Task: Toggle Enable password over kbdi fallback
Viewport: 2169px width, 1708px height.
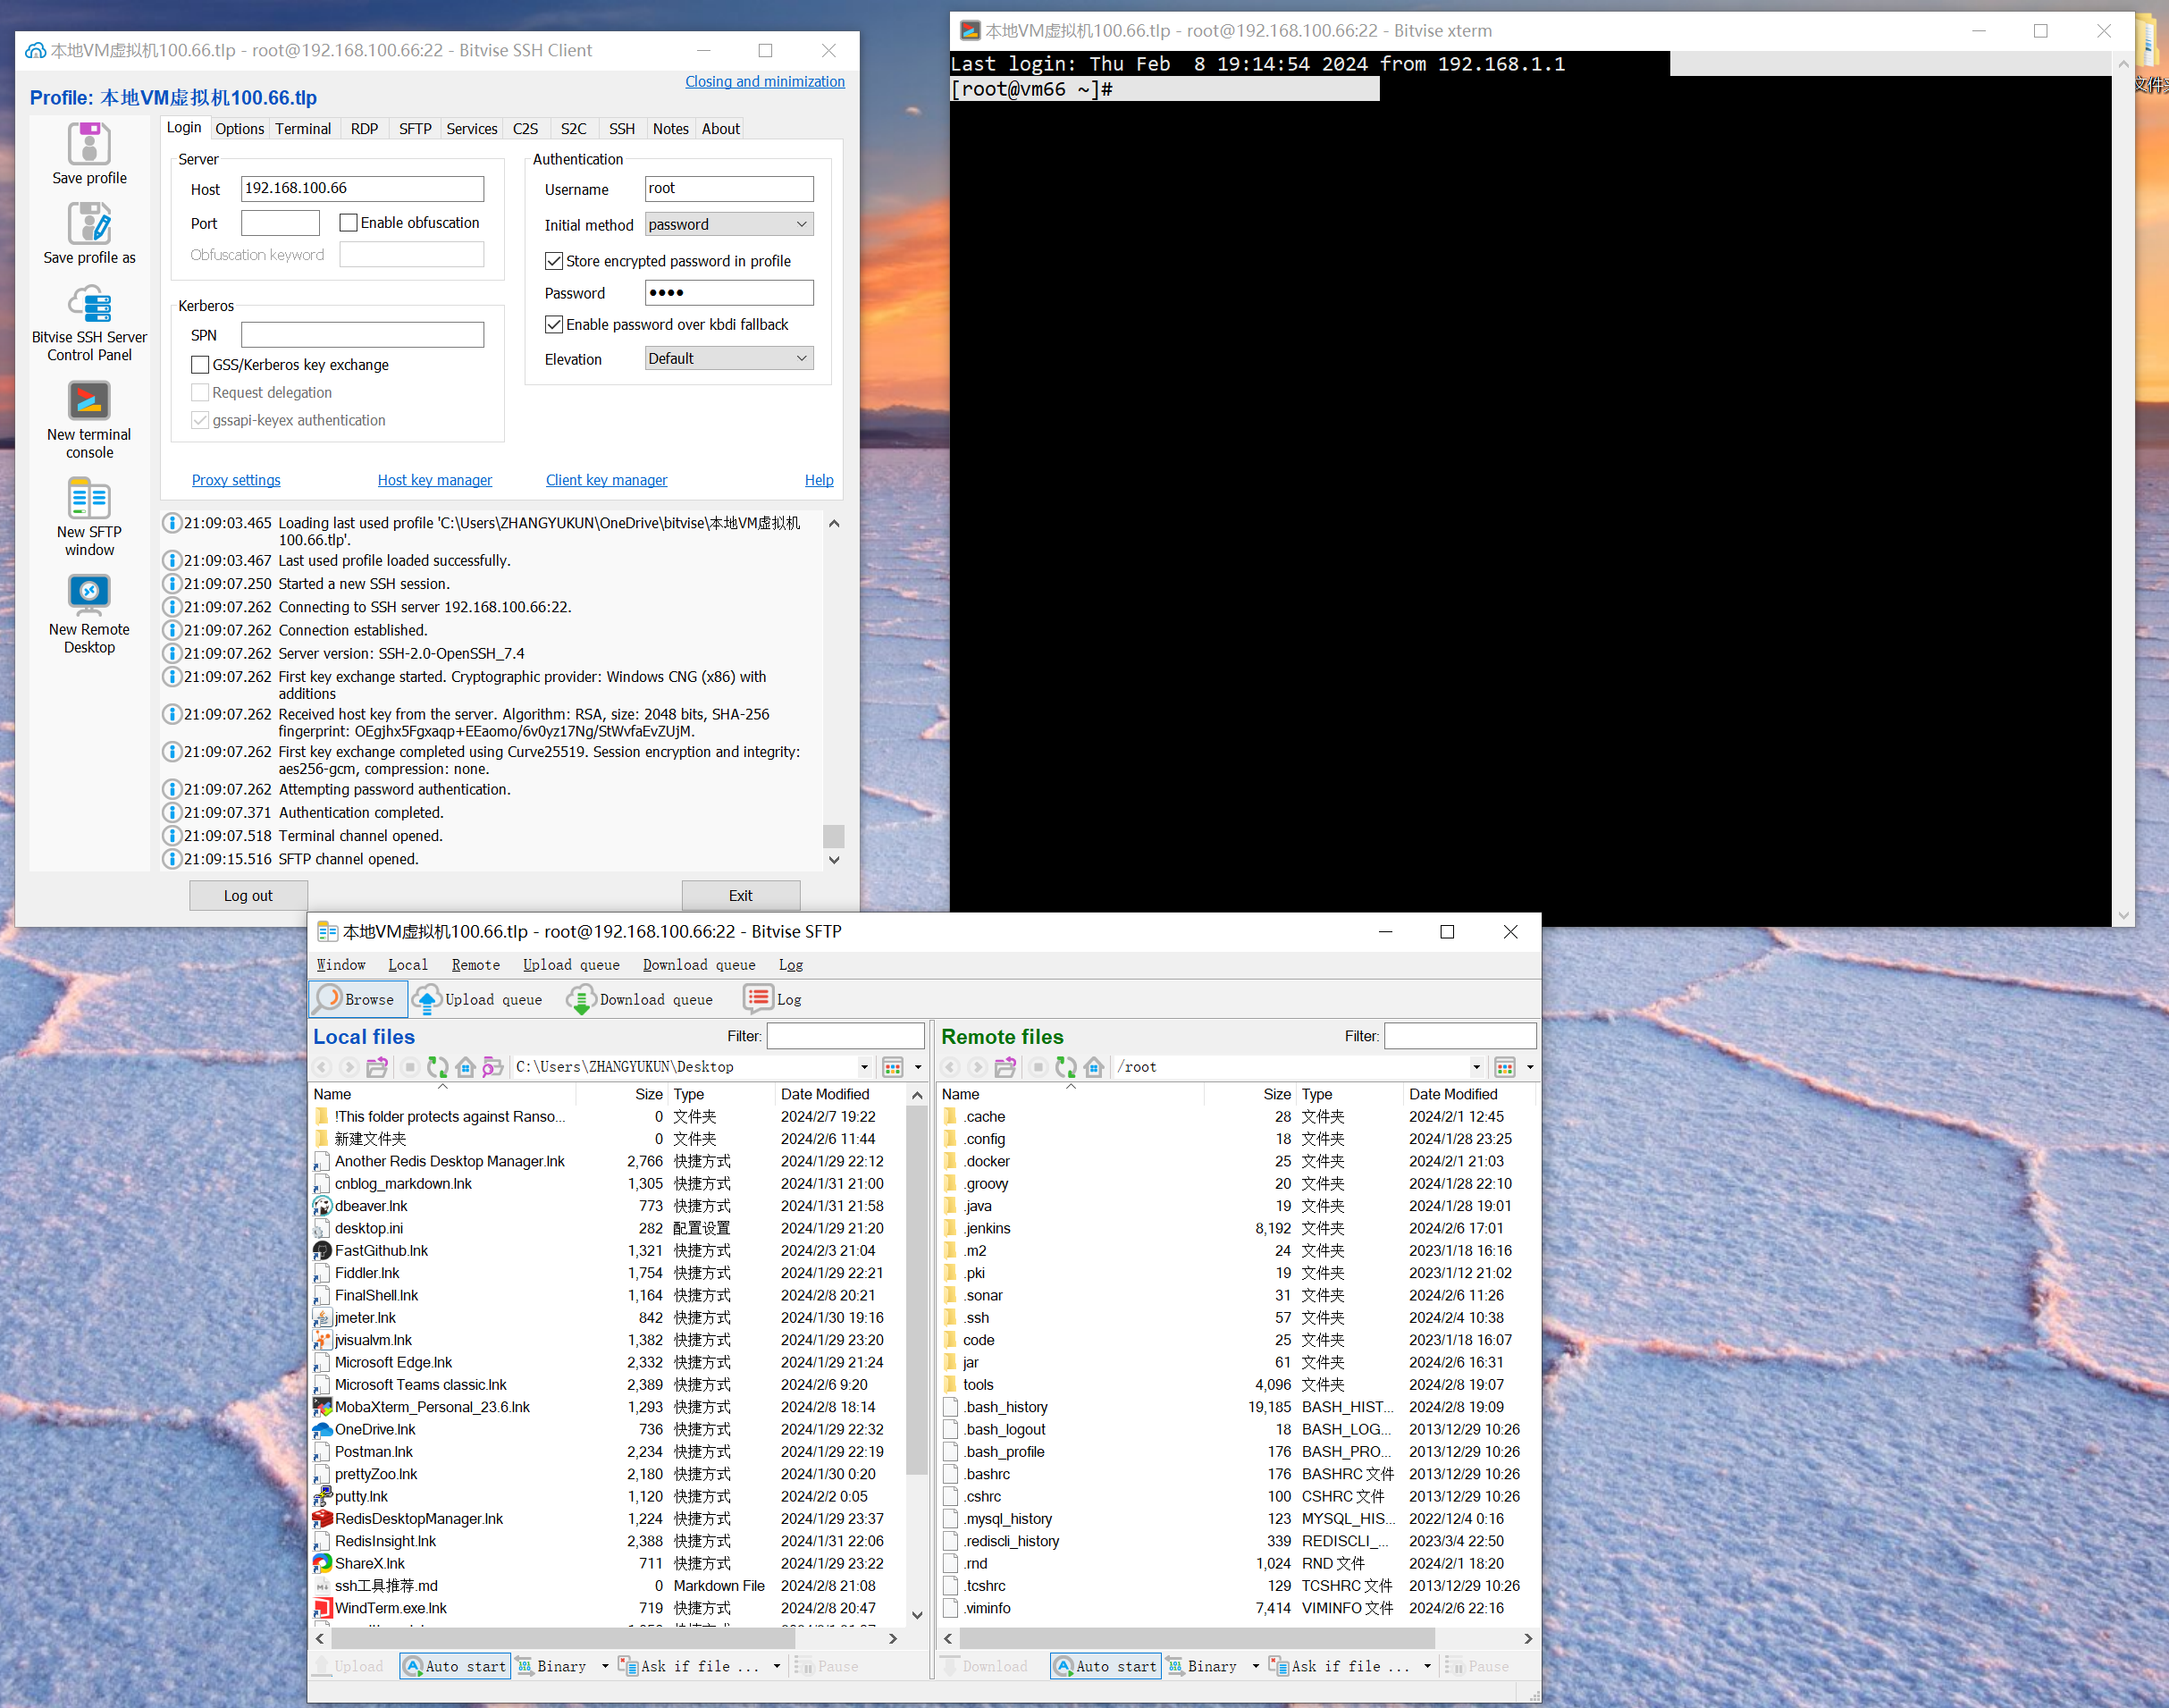Action: pos(553,325)
